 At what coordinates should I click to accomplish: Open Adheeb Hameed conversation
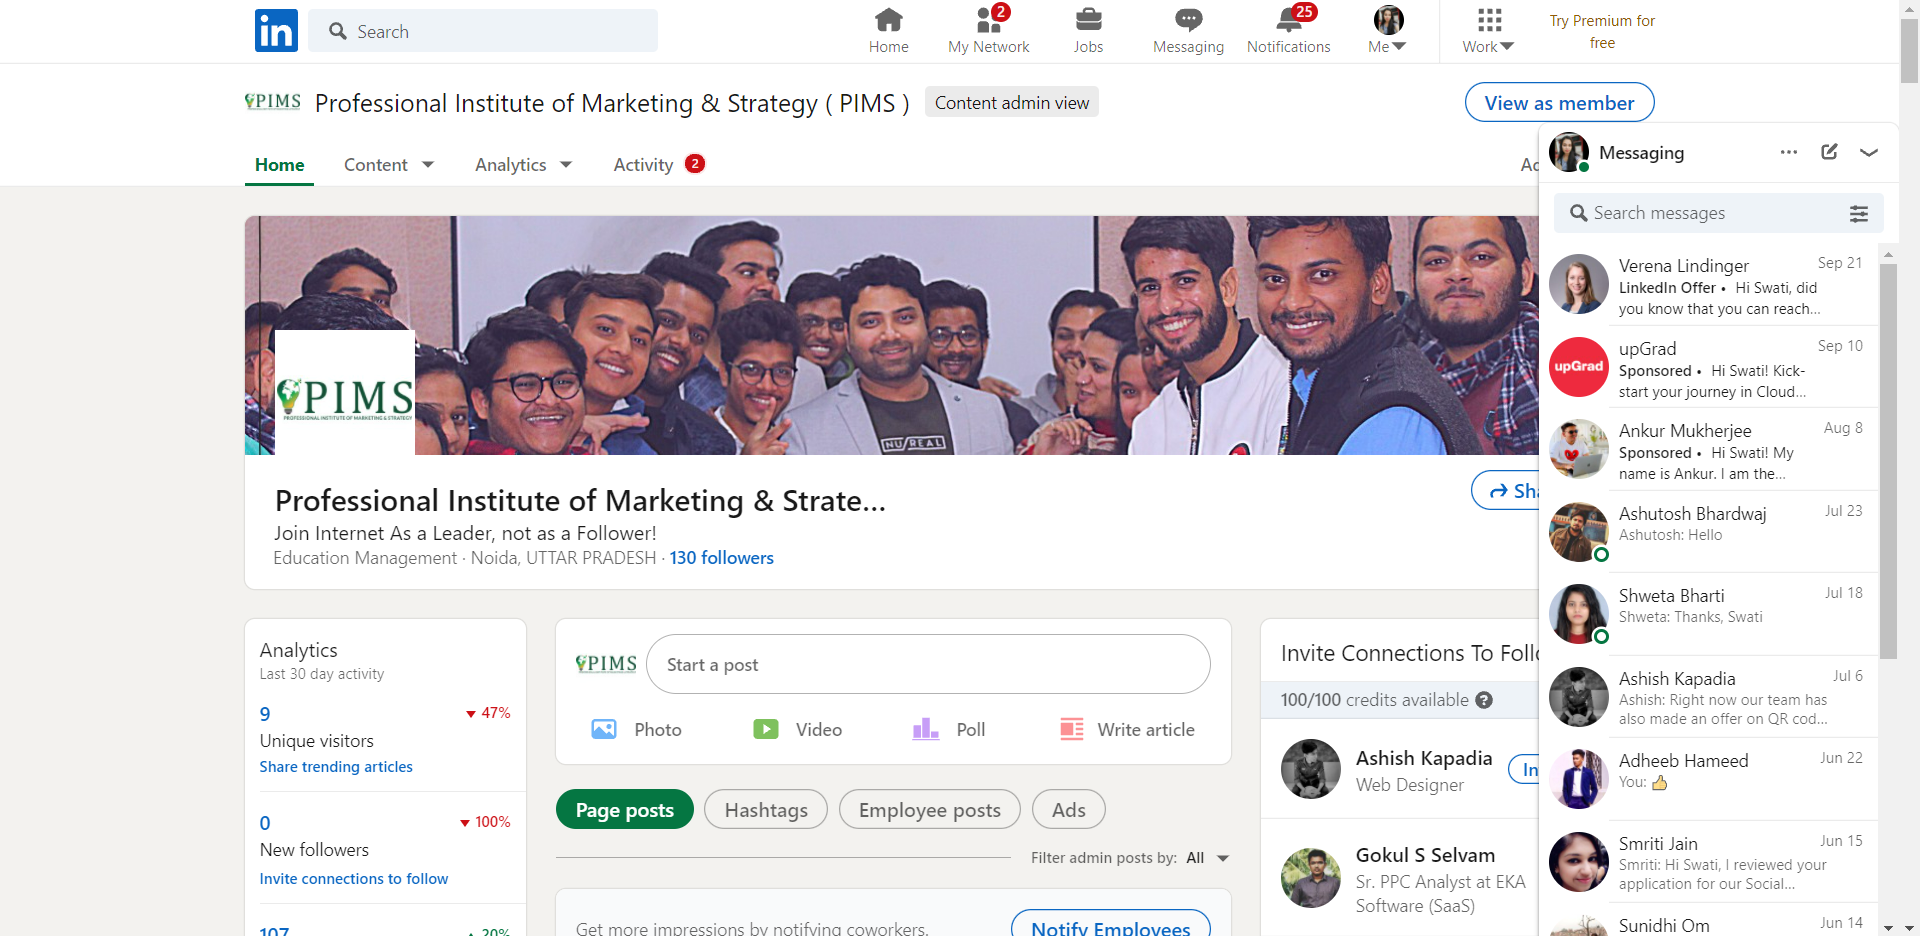(x=1708, y=779)
